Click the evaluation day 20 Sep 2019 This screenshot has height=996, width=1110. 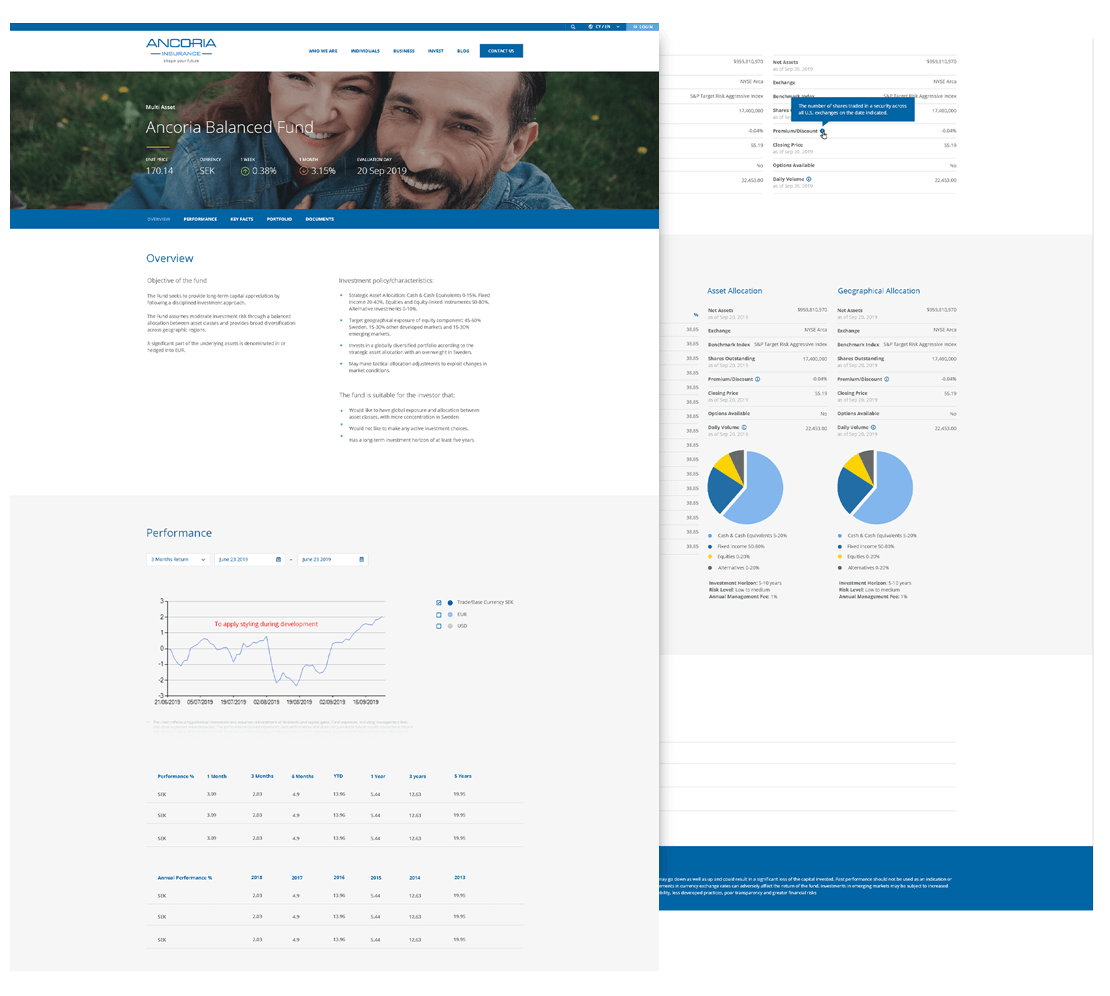coord(382,171)
